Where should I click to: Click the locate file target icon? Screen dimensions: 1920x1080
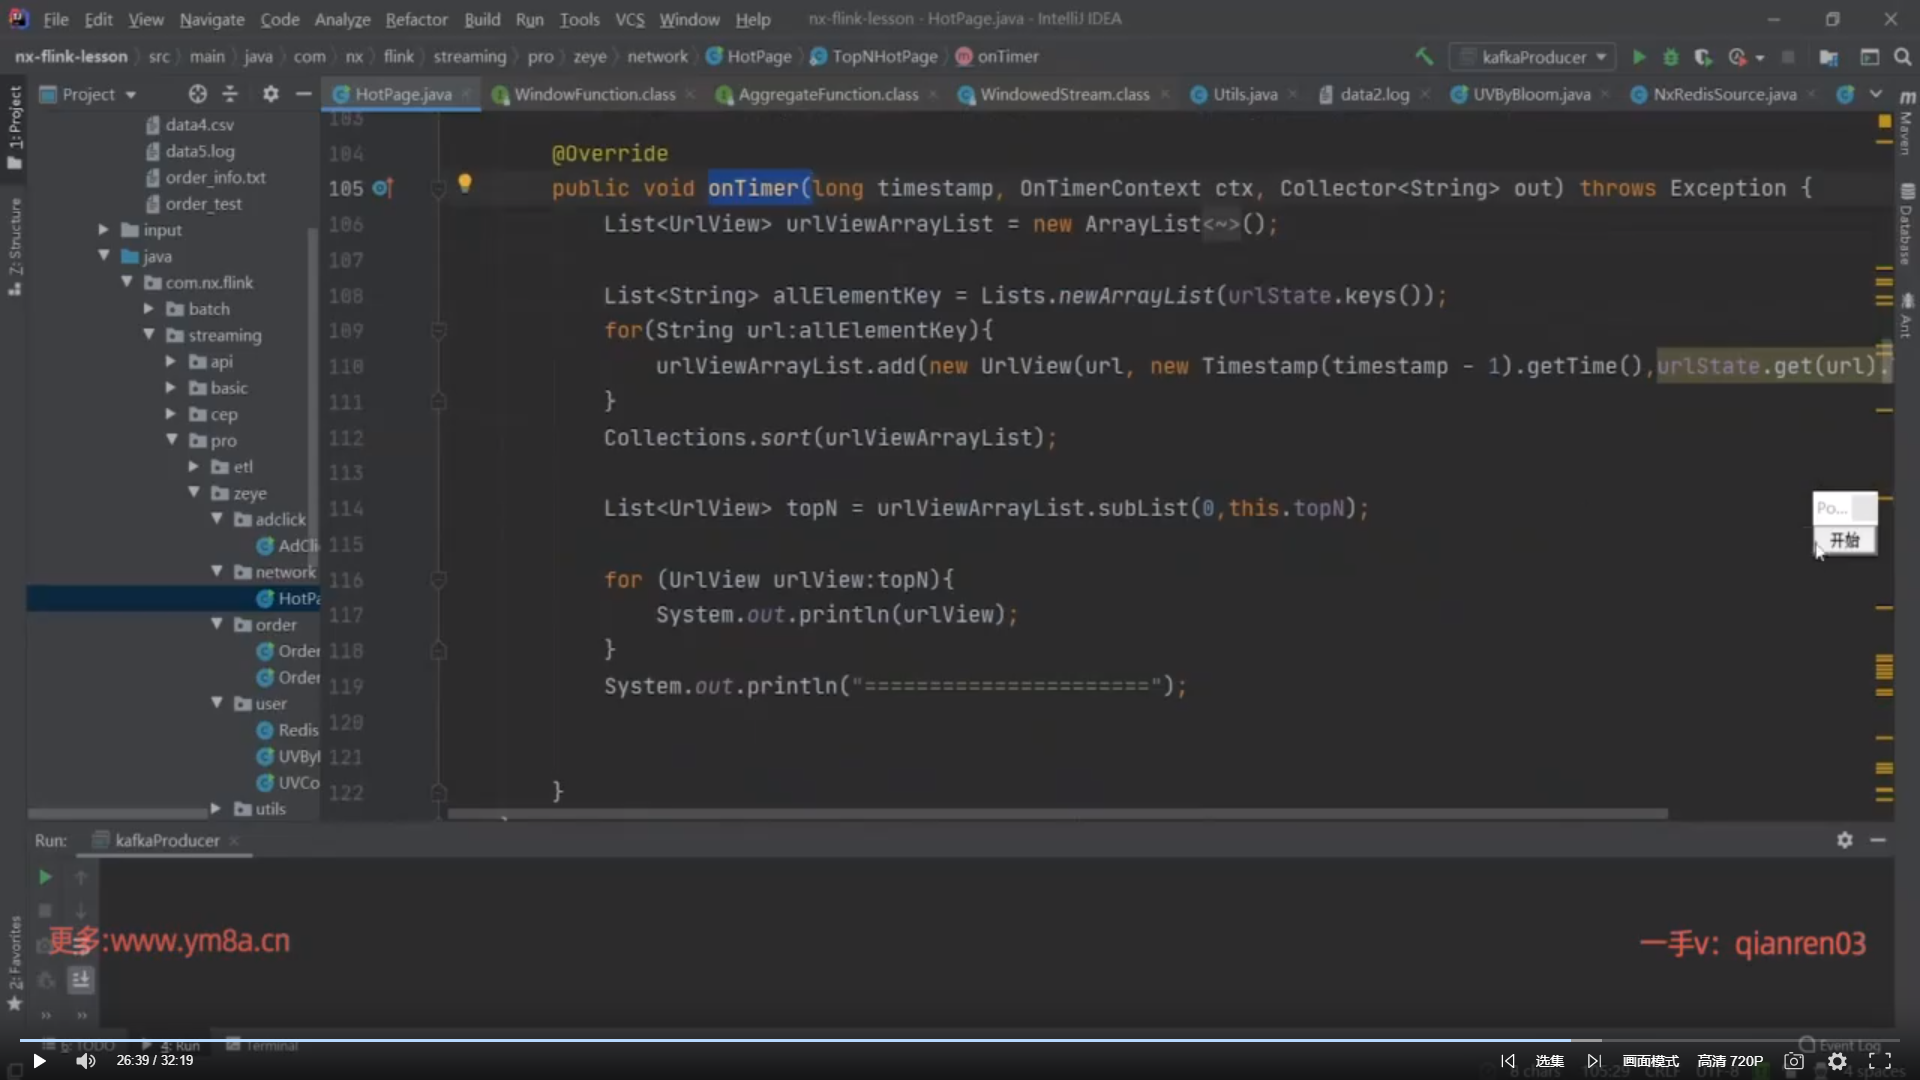198,94
